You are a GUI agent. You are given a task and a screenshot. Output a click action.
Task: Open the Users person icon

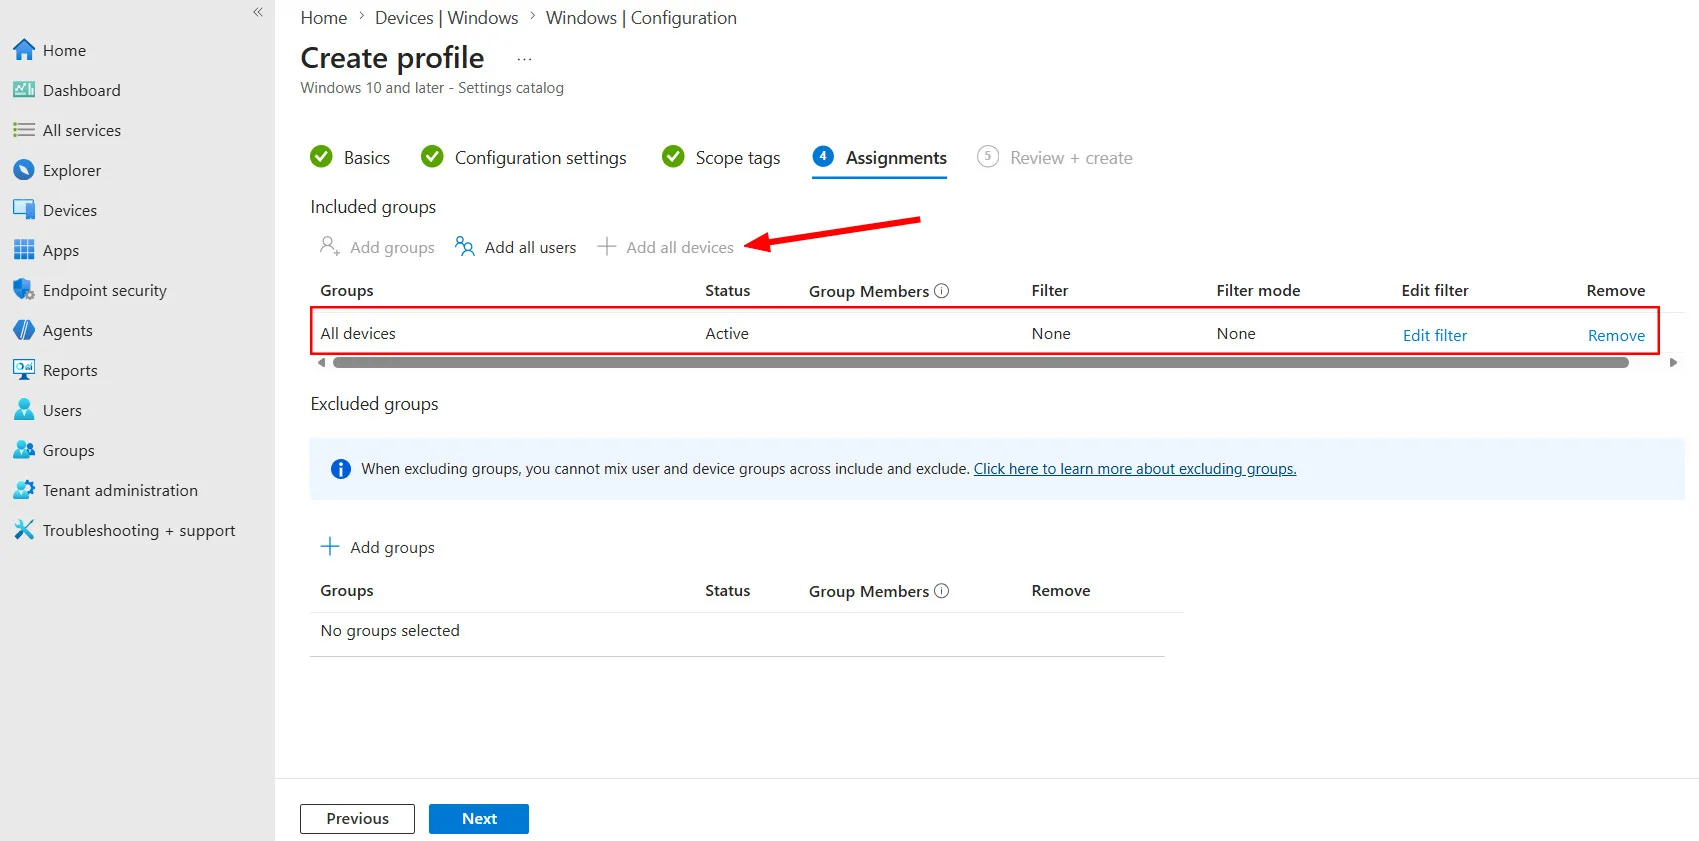point(24,410)
